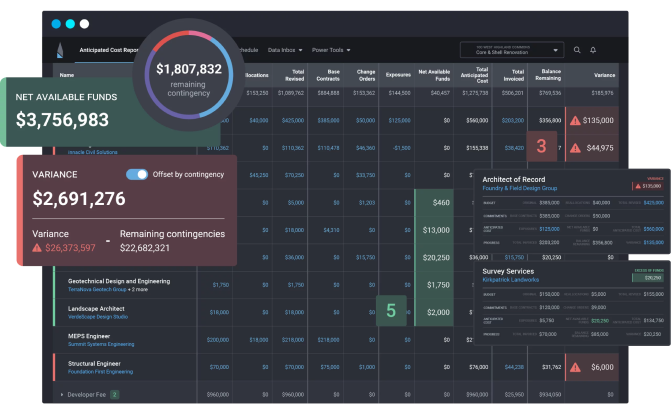Click the app logo in header
The width and height of the screenshot is (671, 414).
click(60, 50)
